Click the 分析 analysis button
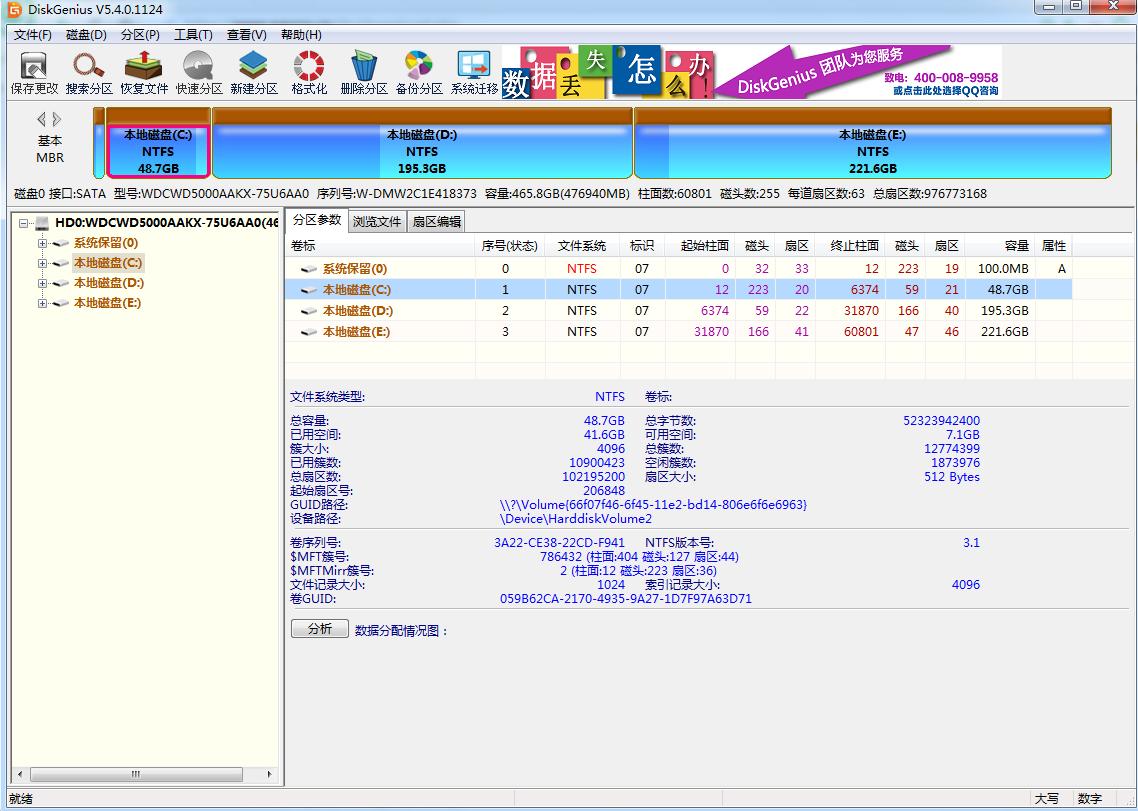This screenshot has width=1138, height=811. (318, 628)
